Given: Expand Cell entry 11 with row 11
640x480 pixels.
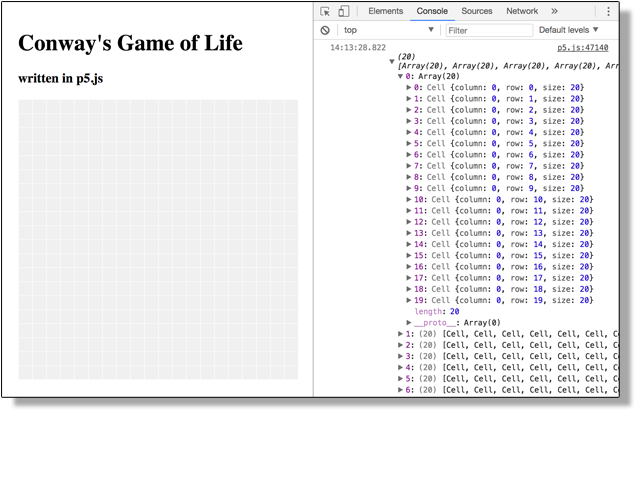Looking at the screenshot, I should pyautogui.click(x=409, y=211).
